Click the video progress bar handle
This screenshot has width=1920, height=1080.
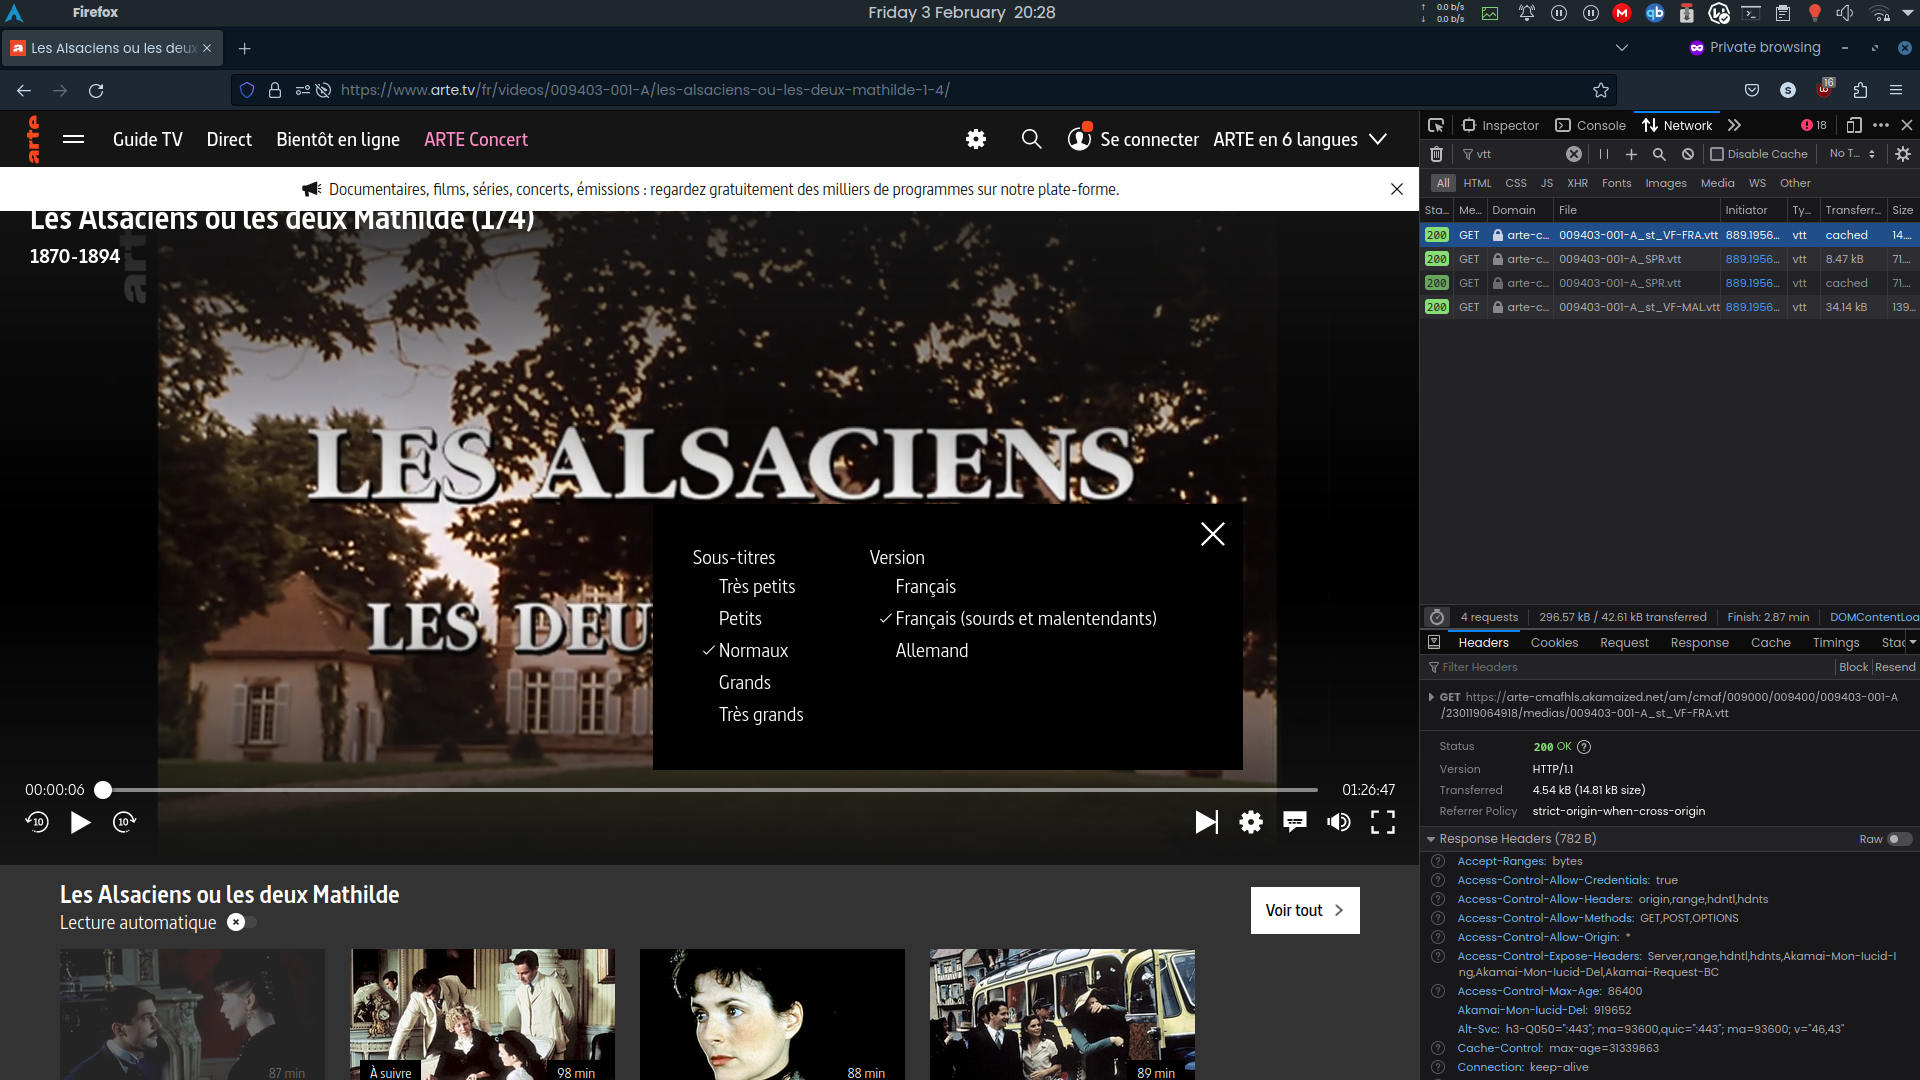pyautogui.click(x=103, y=790)
